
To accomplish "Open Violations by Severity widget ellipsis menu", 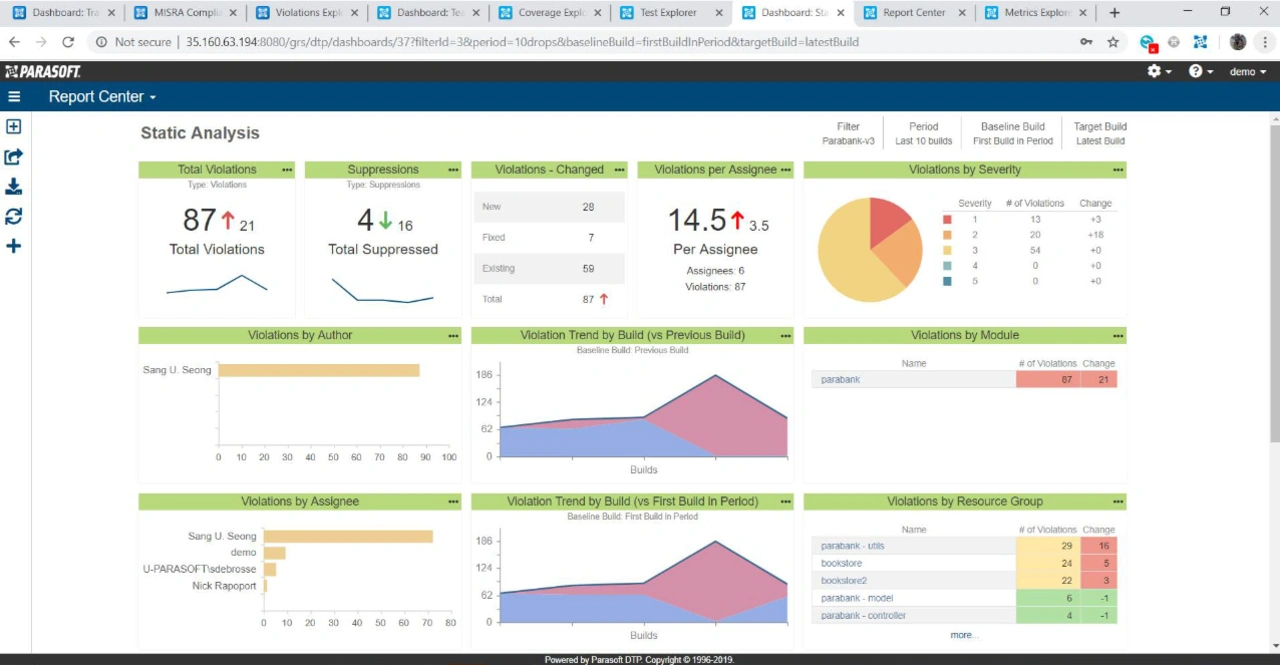I will click(x=1118, y=170).
